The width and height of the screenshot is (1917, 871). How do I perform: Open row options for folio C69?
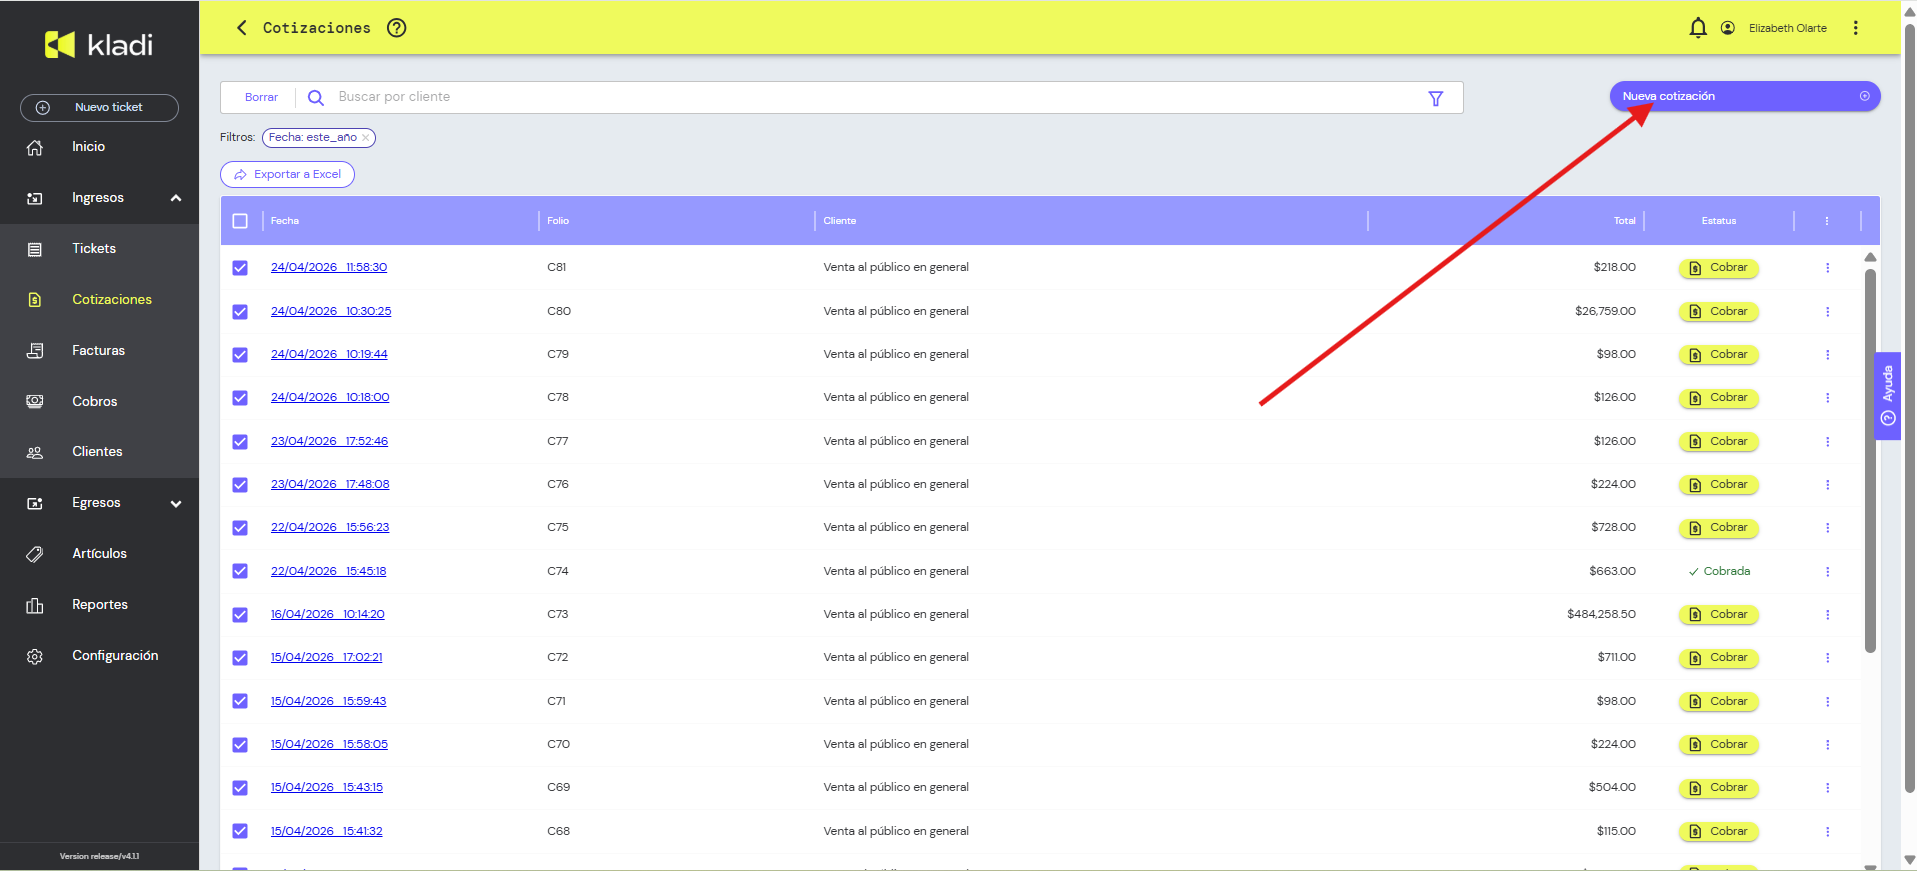1827,788
